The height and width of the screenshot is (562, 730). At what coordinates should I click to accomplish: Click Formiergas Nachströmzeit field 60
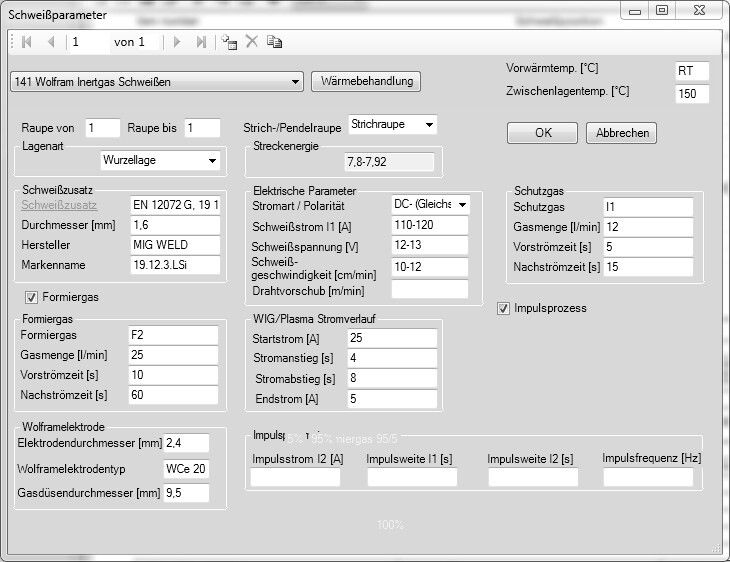click(173, 395)
